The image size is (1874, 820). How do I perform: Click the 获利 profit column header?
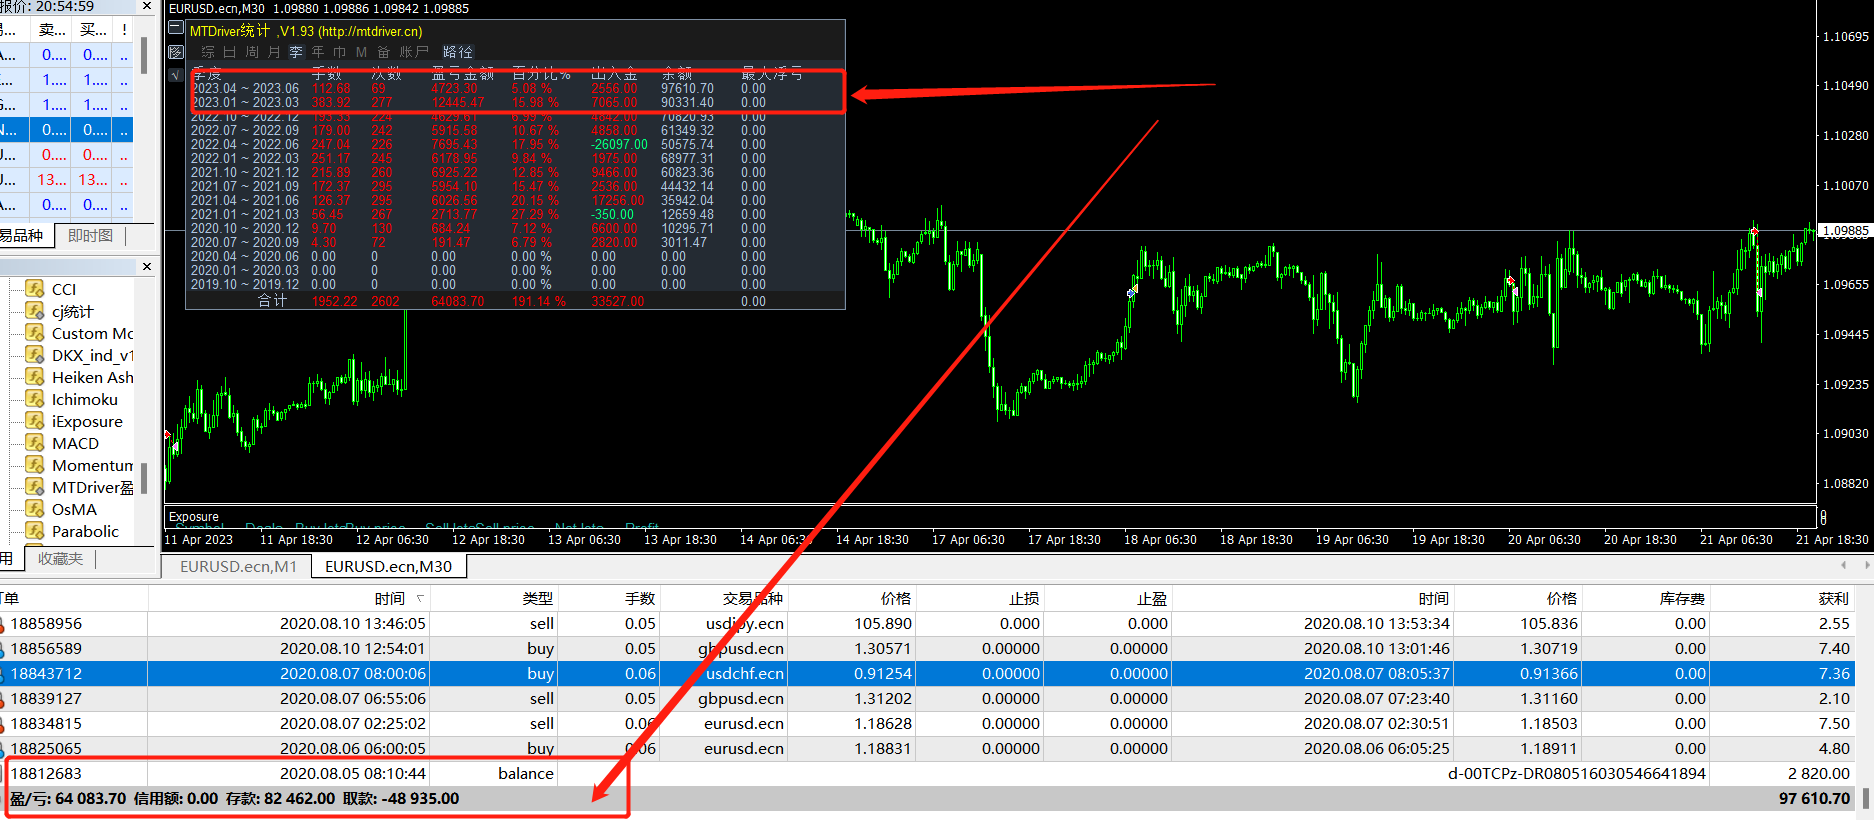tap(1833, 599)
